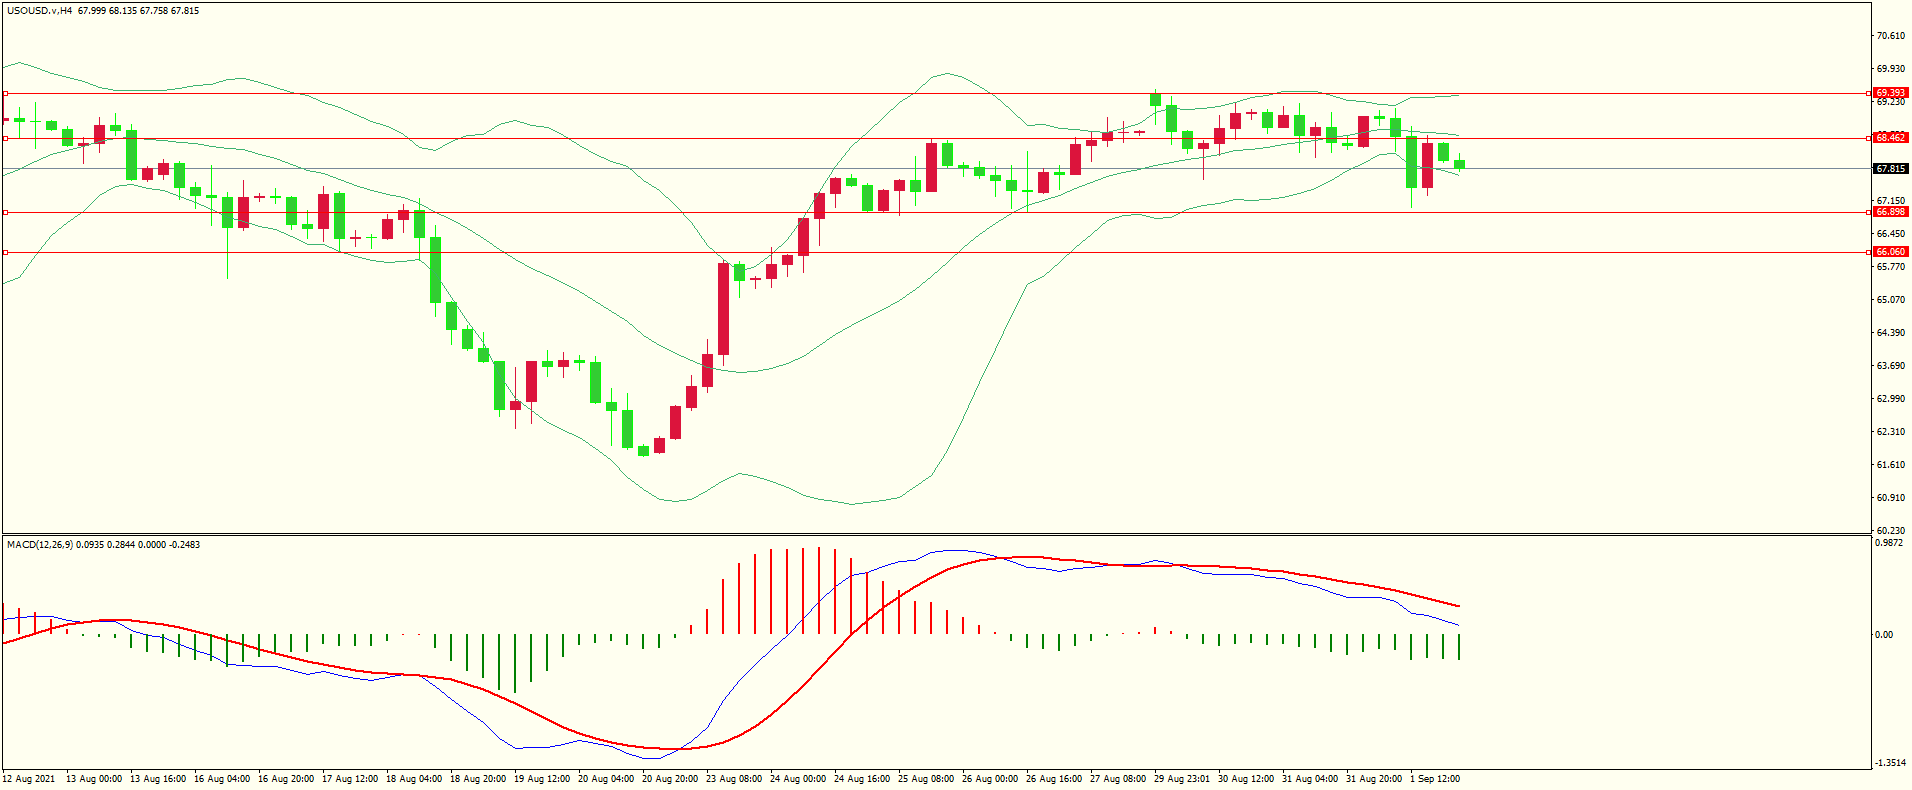Viewport: 1912px width, 790px height.
Task: Click left anchor handle of 68.462 line
Action: tap(5, 138)
